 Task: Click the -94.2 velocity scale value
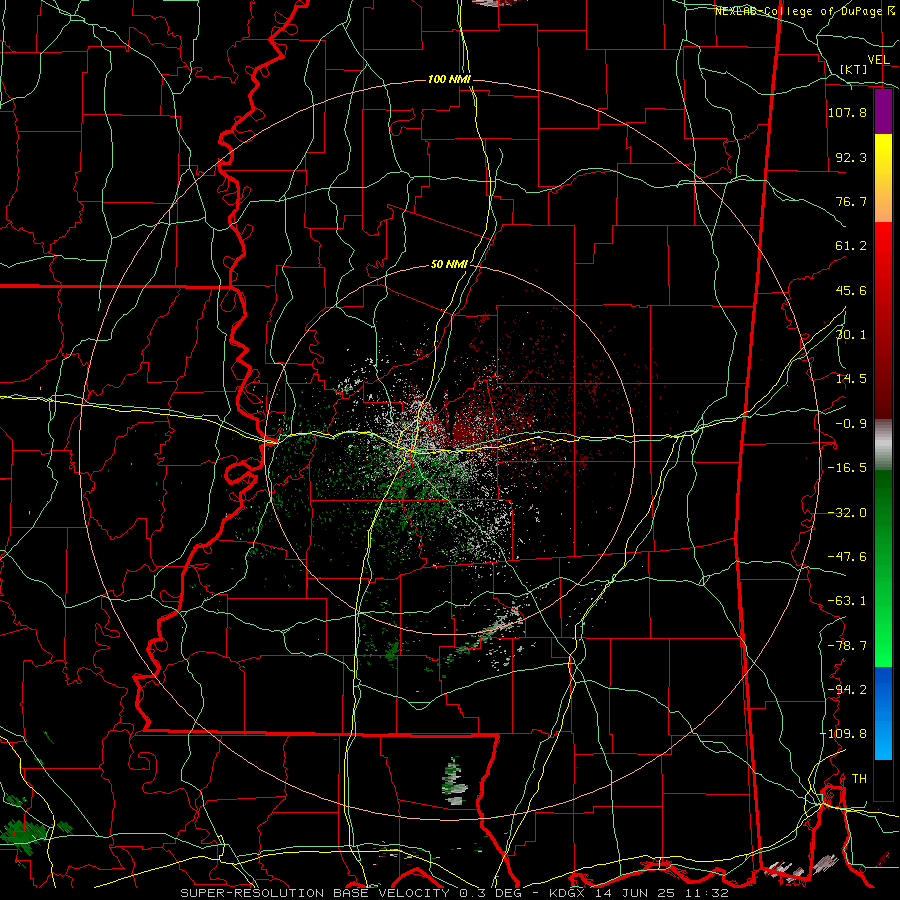tap(847, 689)
